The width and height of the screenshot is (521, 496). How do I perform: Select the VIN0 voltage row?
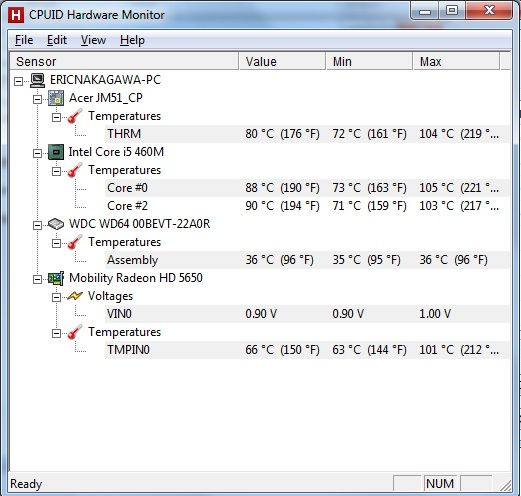pyautogui.click(x=307, y=314)
